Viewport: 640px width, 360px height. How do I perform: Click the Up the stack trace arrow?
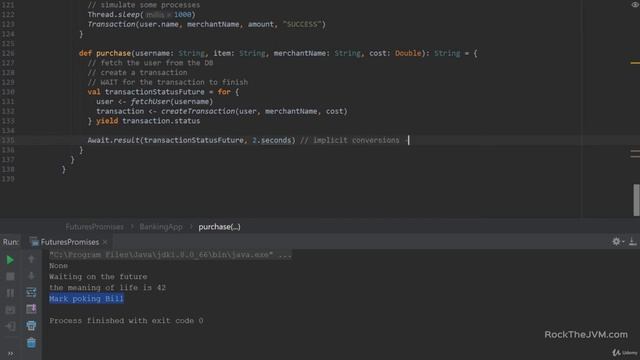[x=31, y=259]
